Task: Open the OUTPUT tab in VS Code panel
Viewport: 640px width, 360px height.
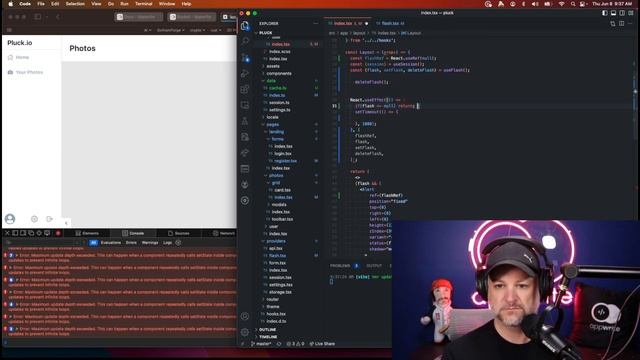Action: coord(374,266)
